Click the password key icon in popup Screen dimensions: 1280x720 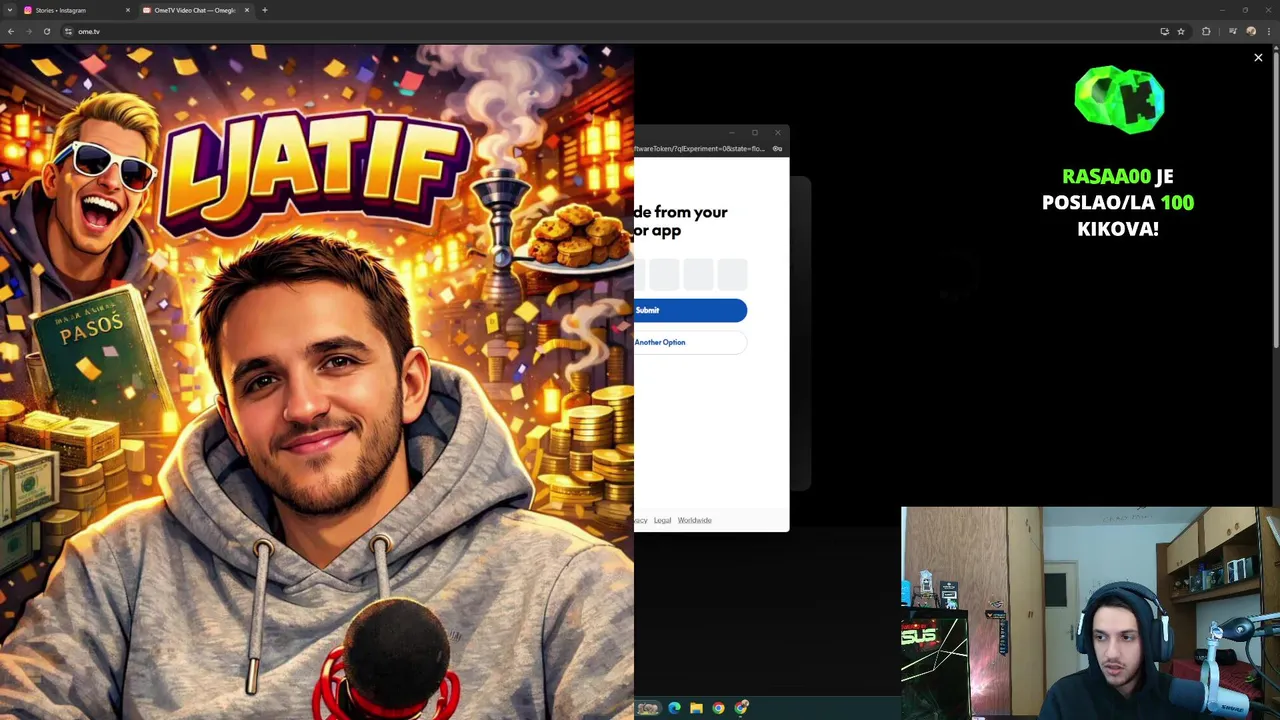pyautogui.click(x=777, y=149)
